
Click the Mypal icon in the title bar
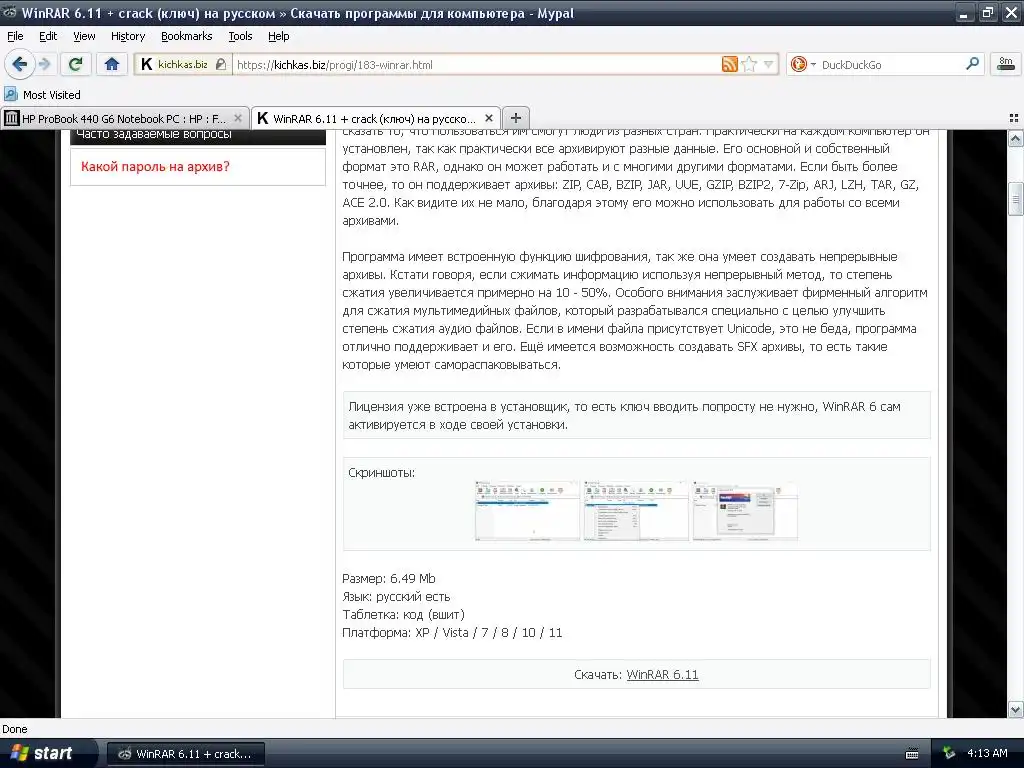click(10, 12)
